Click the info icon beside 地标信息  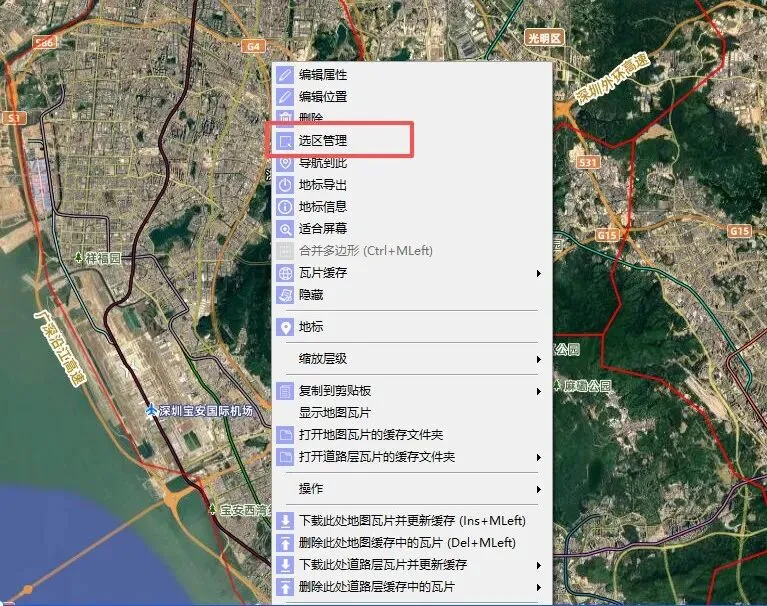pyautogui.click(x=285, y=207)
